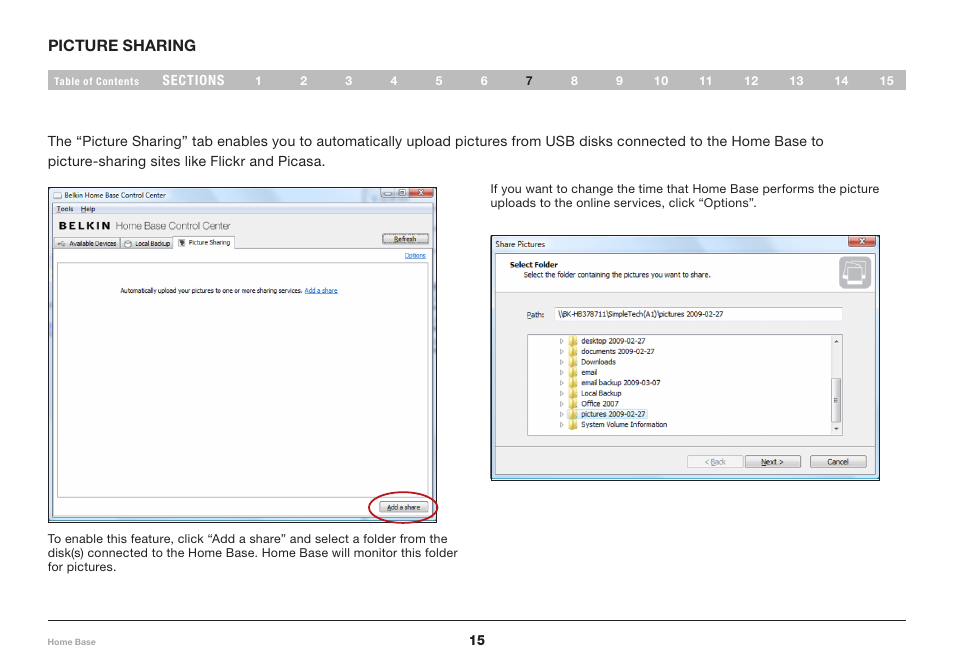
Task: Click Cancel in Share Pictures dialog
Action: 838,462
